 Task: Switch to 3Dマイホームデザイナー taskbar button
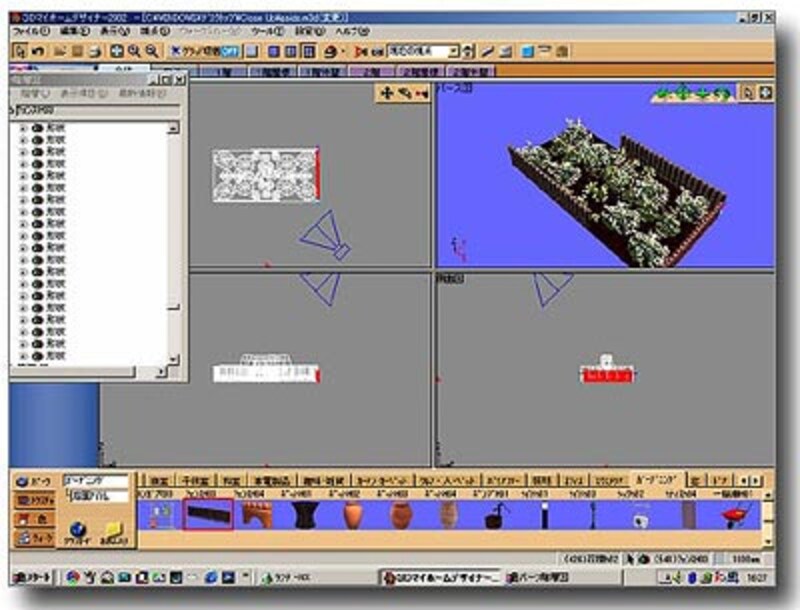click(x=441, y=578)
